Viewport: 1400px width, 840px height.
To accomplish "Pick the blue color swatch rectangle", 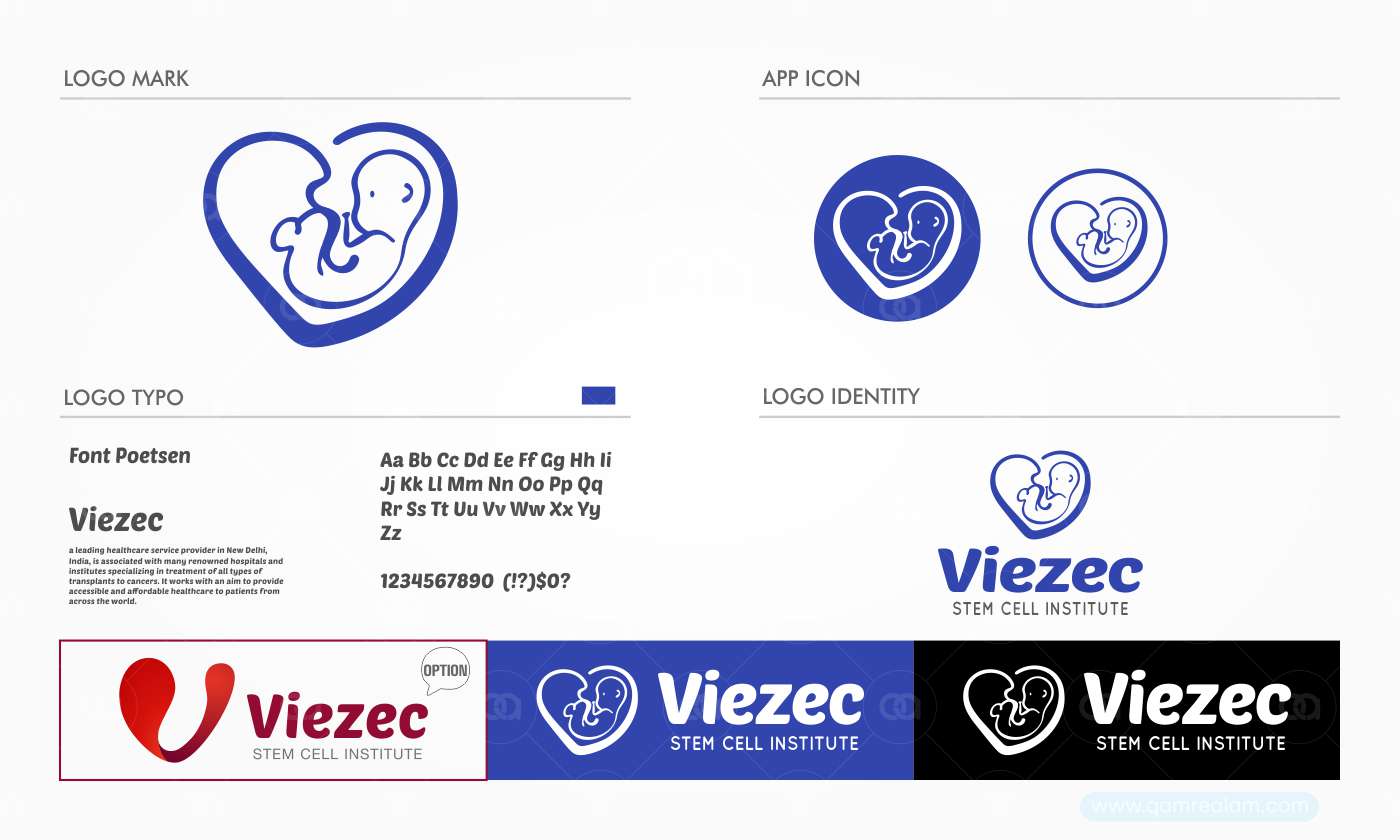I will click(x=598, y=395).
